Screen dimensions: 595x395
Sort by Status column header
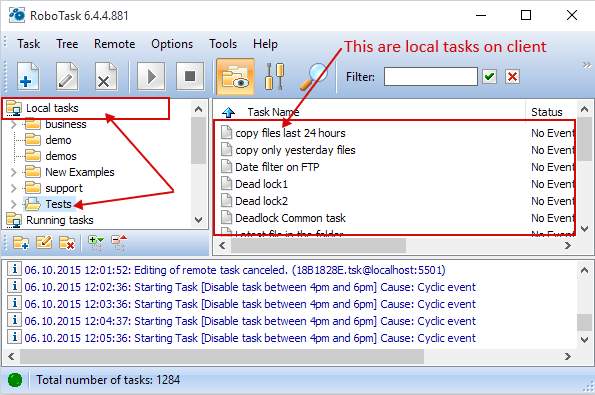point(547,112)
